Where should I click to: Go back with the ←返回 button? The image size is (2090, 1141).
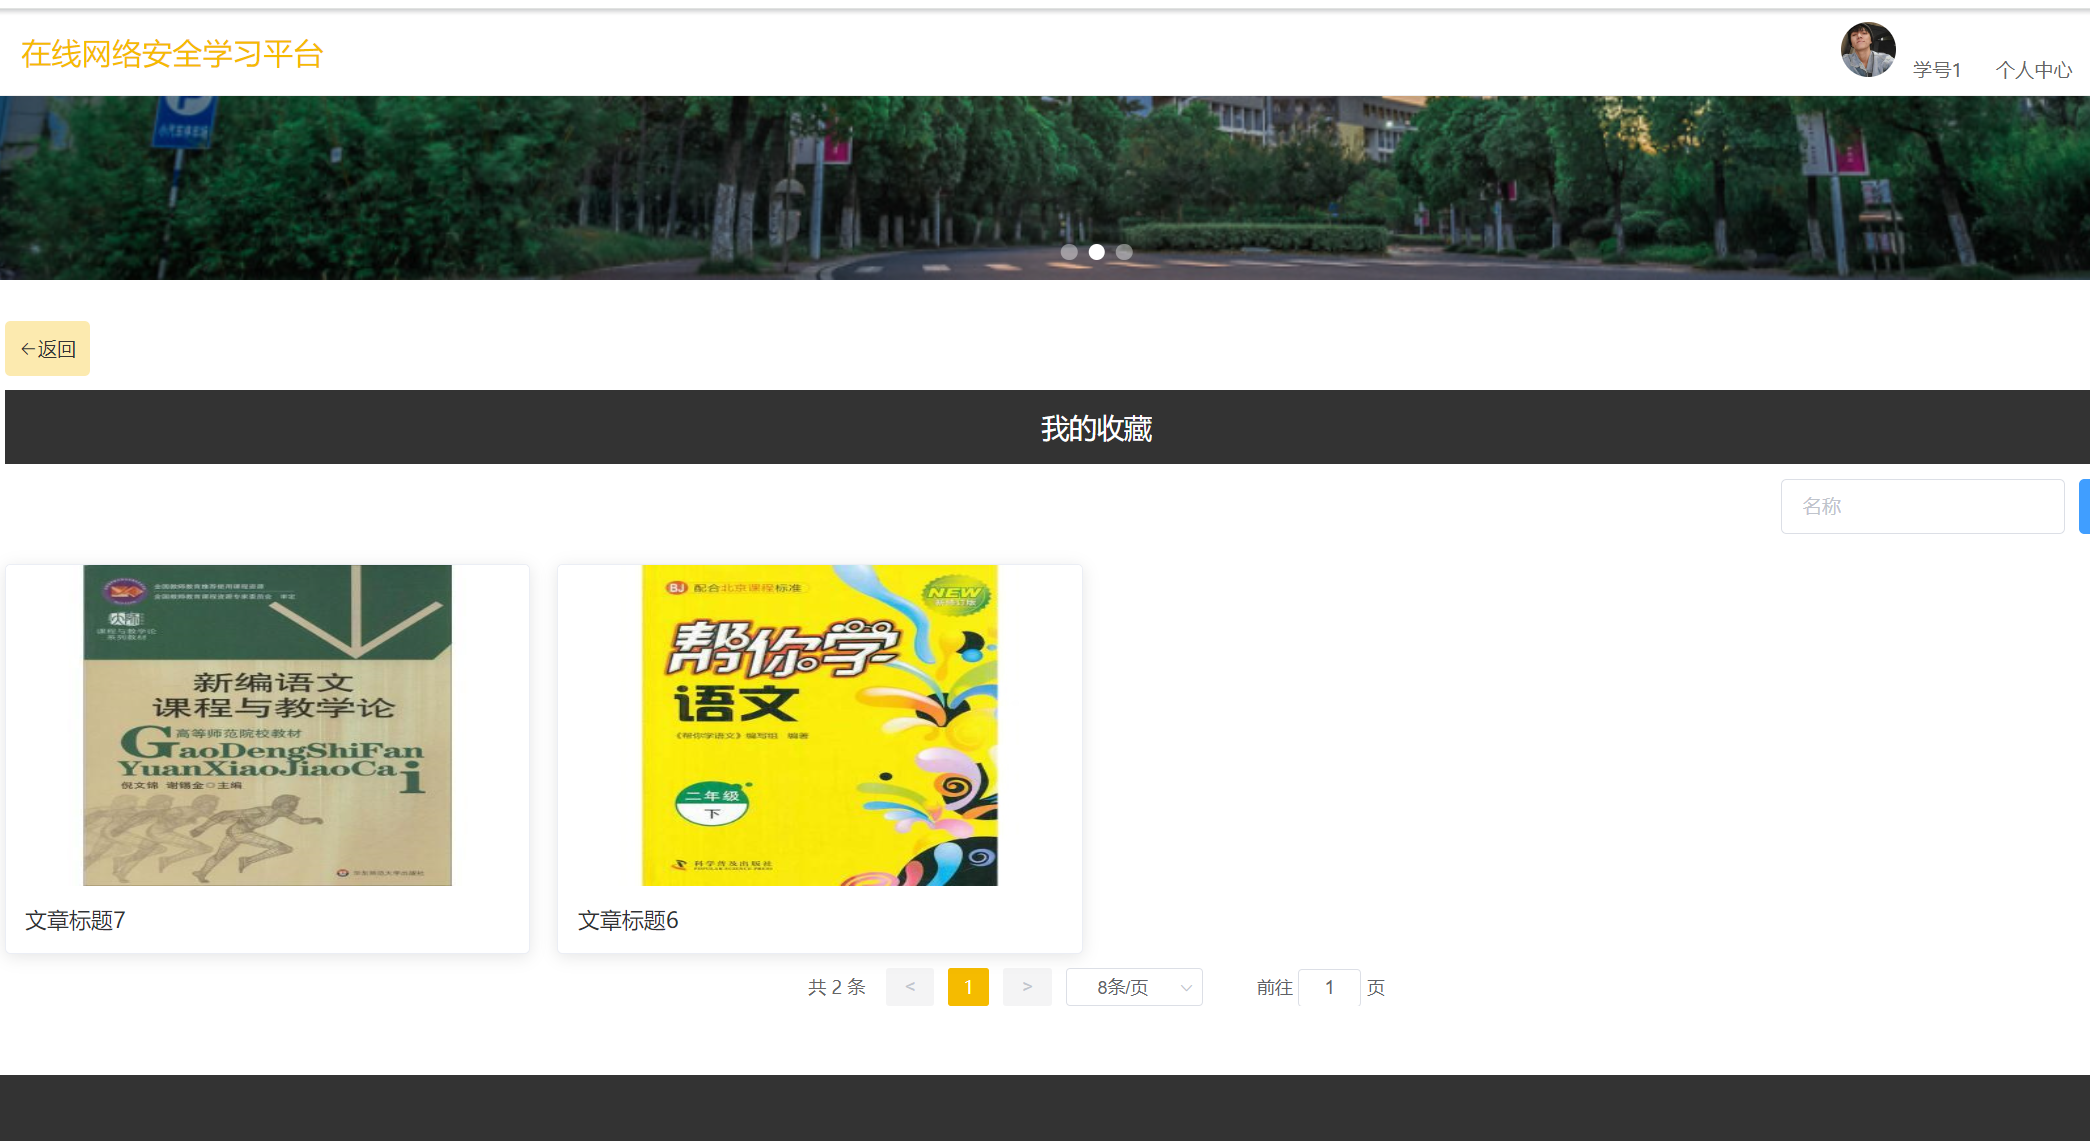coord(48,348)
